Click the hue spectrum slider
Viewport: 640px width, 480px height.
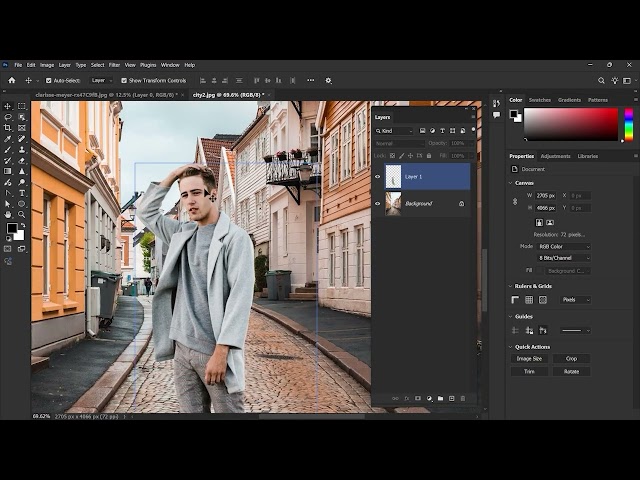(629, 124)
